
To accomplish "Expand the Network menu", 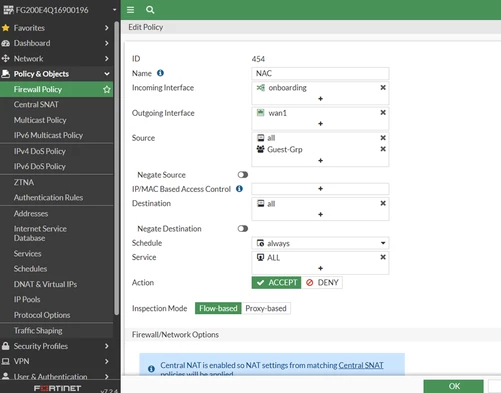I will click(107, 58).
